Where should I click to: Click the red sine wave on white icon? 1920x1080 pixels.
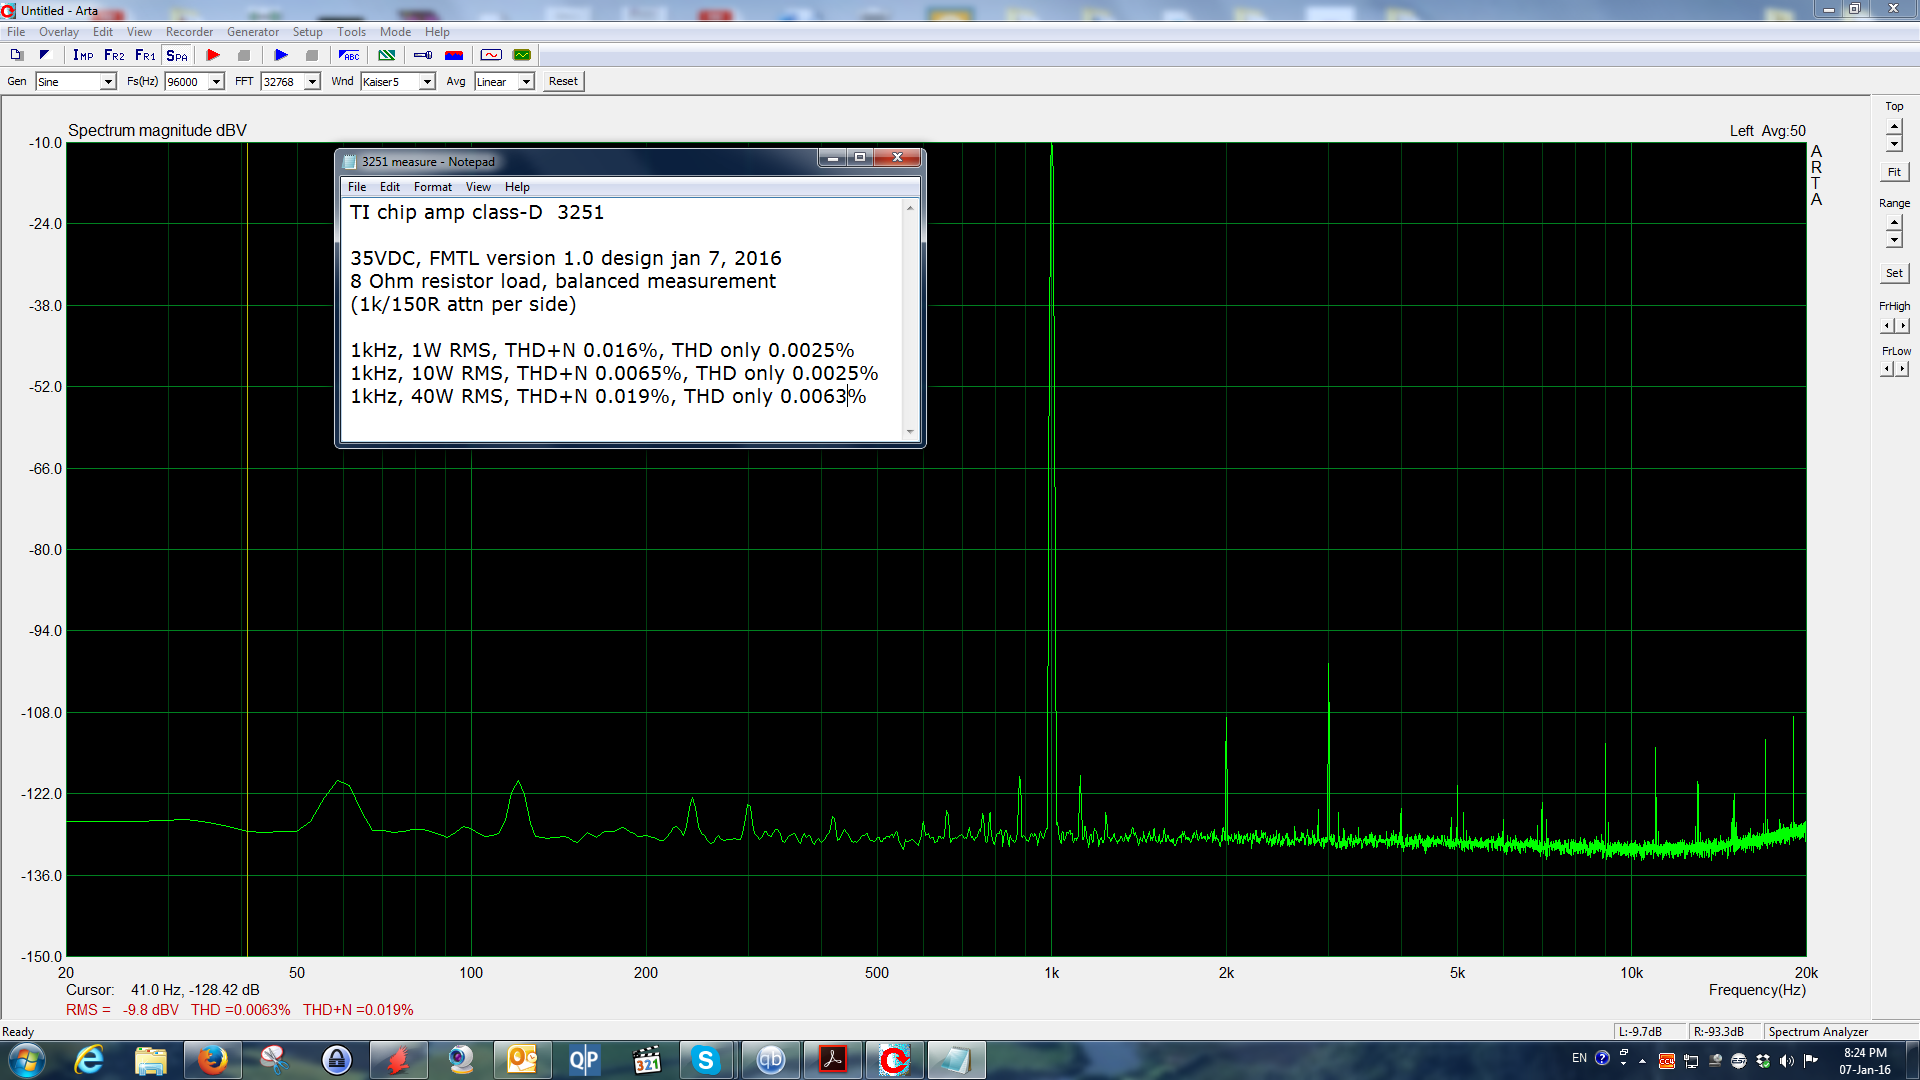(491, 55)
